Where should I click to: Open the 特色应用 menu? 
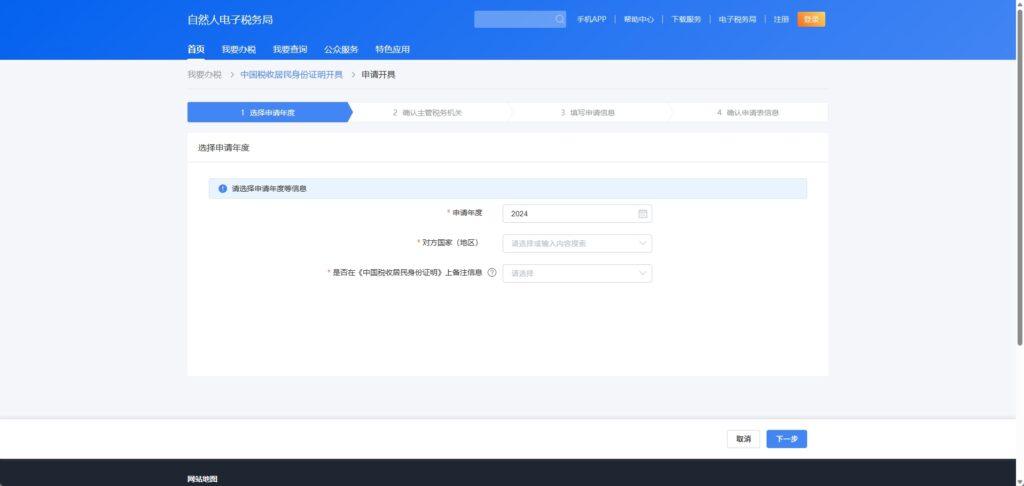[x=392, y=49]
